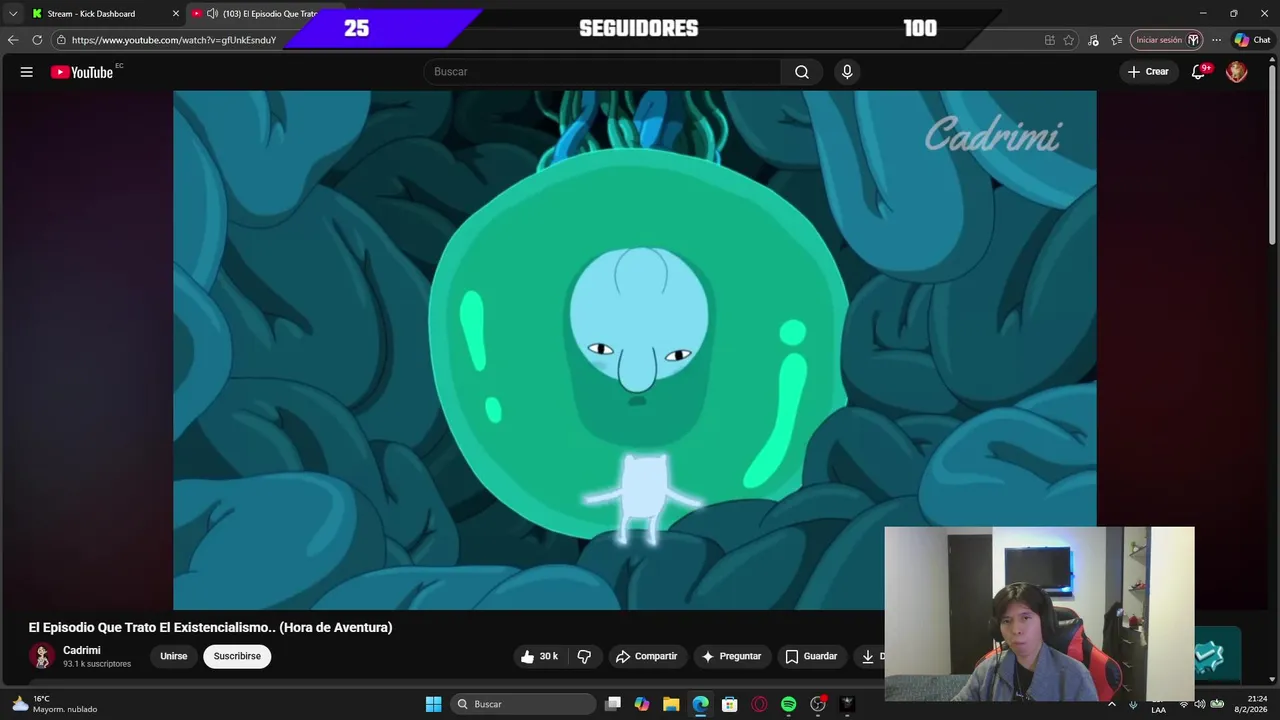Add the page to favorites star
The height and width of the screenshot is (720, 1280).
(x=1069, y=40)
